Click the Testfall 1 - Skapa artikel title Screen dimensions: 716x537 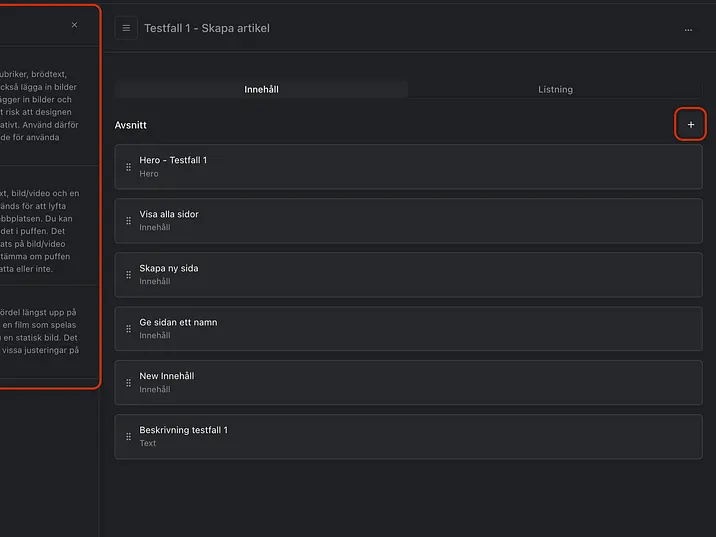pyautogui.click(x=207, y=29)
